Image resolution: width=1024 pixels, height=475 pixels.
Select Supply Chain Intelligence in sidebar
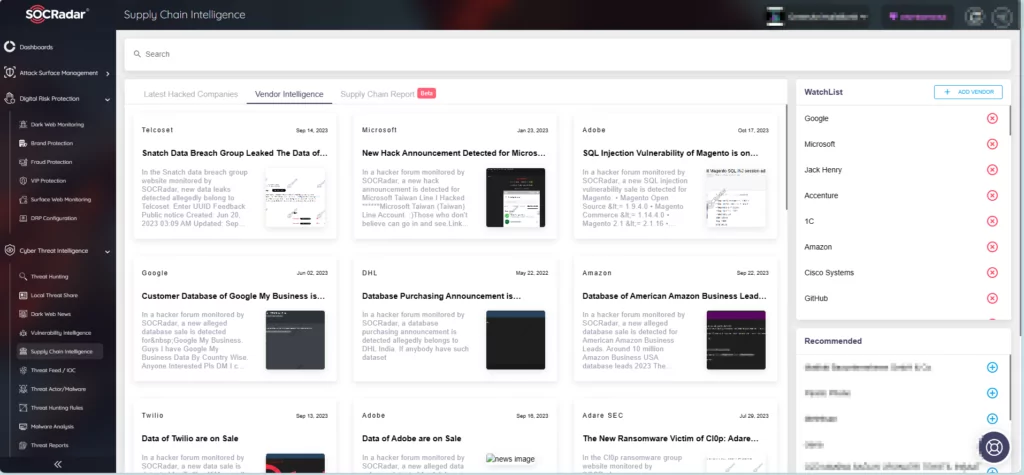tap(60, 352)
